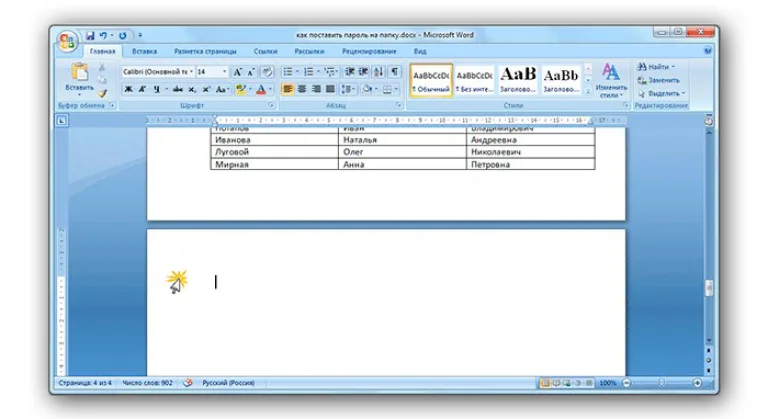Click the Найти find button
Viewport: 768px width, 419px height.
656,67
